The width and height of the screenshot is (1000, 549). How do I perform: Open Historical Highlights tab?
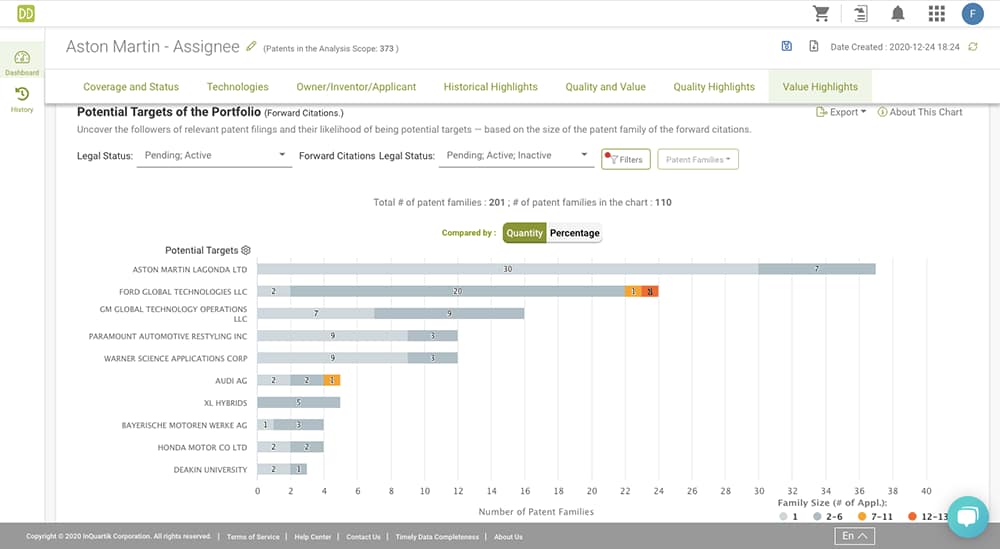tap(490, 87)
